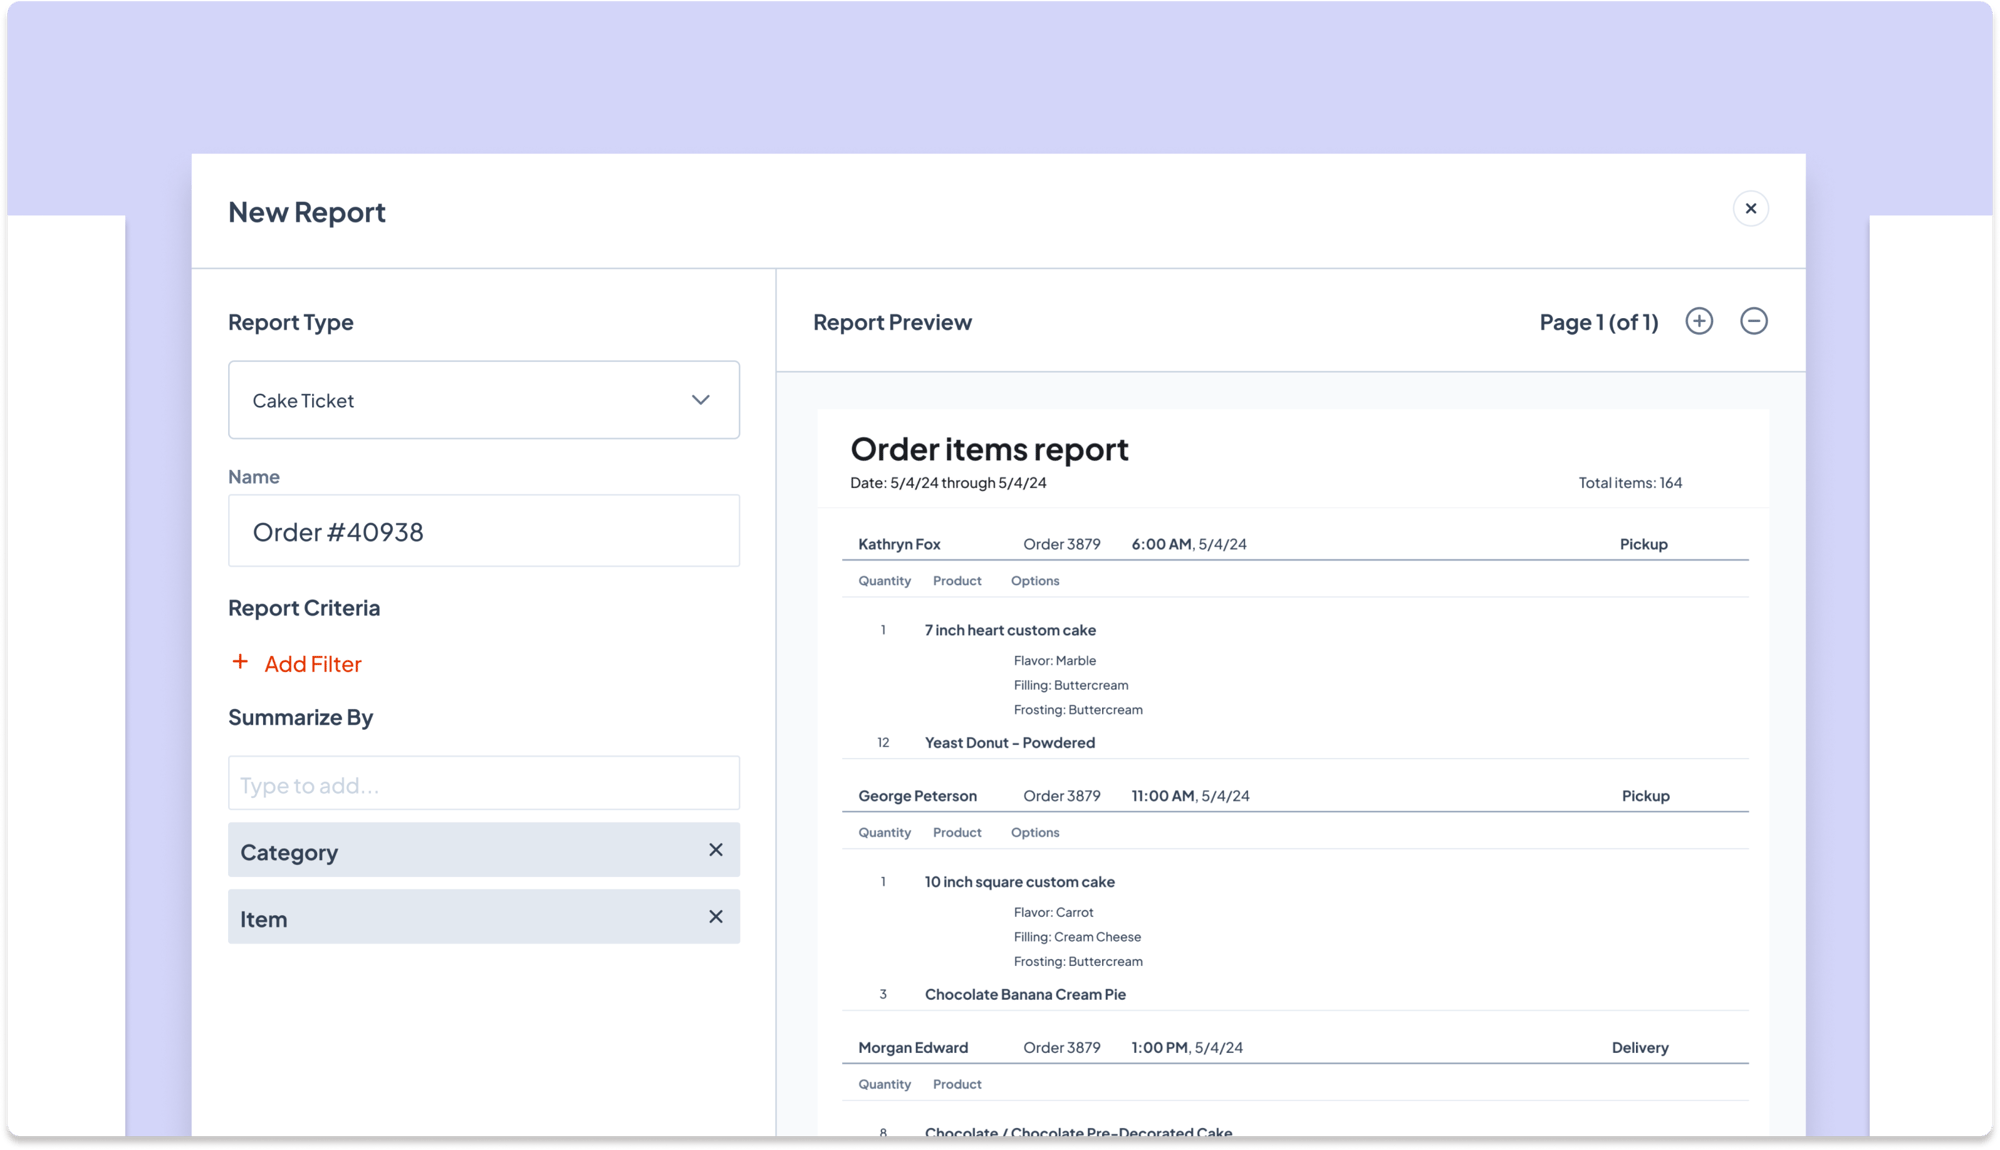The height and width of the screenshot is (1150, 2000).
Task: Click the Report Type dropdown chevron
Action: (x=701, y=400)
